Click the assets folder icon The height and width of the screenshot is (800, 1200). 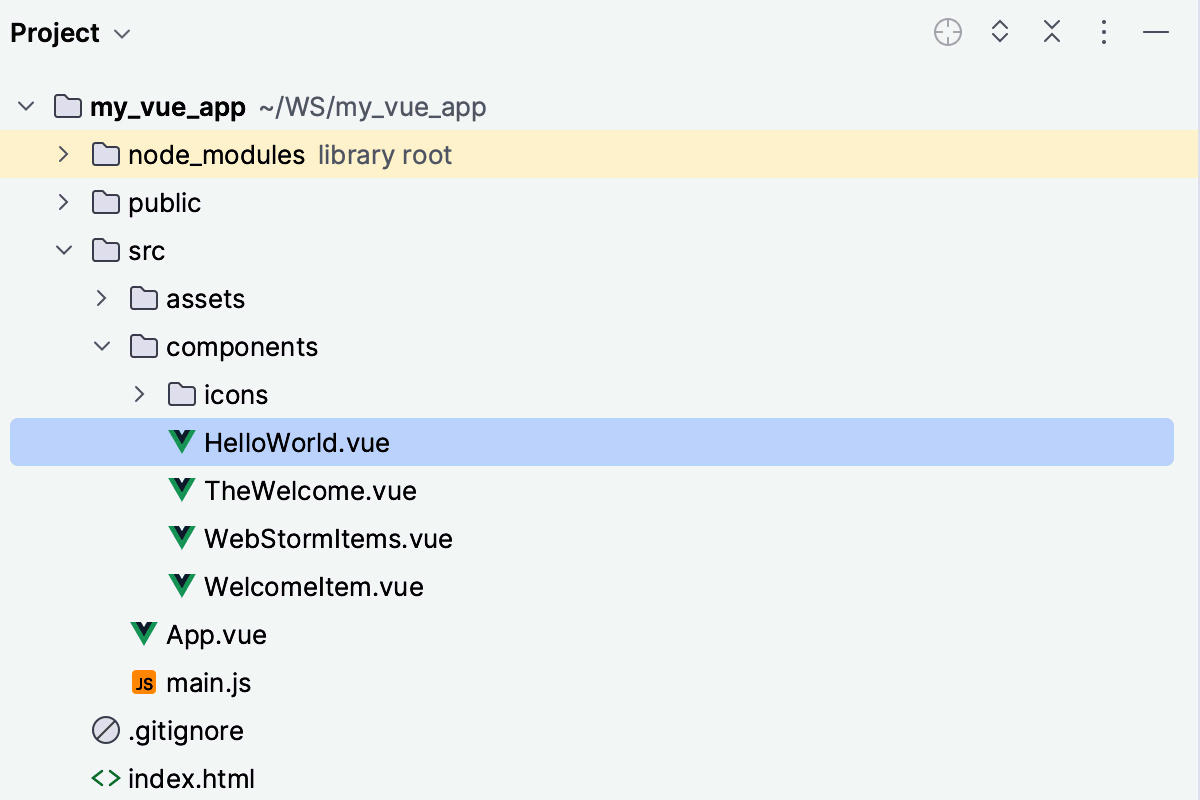[x=143, y=298]
